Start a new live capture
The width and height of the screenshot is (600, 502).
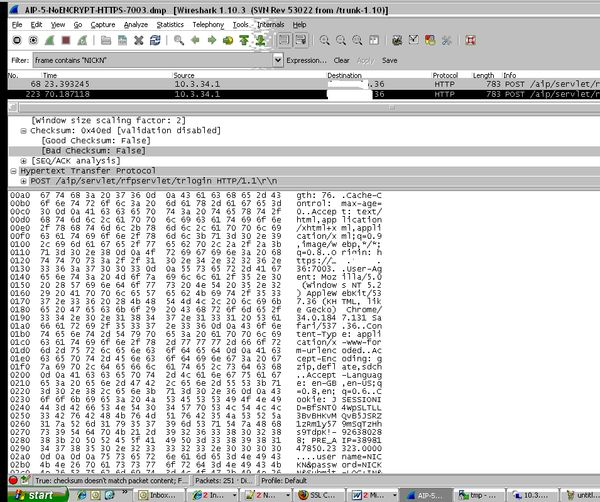click(50, 40)
